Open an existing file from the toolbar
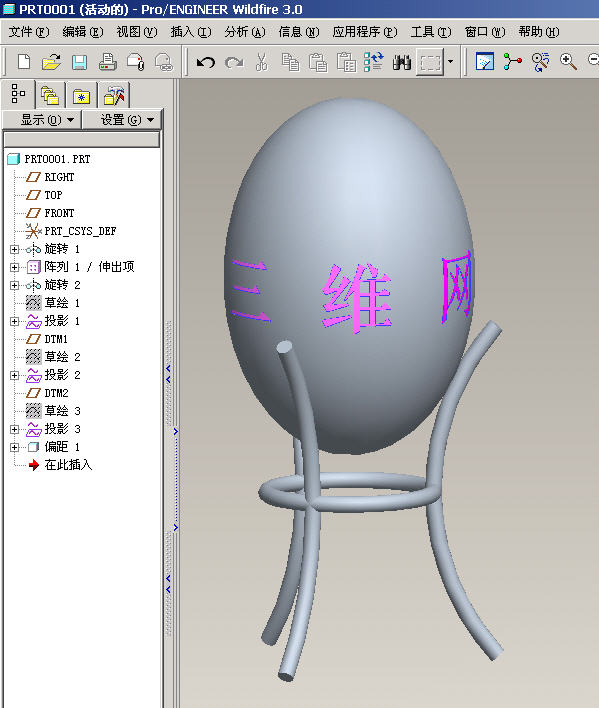The image size is (599, 708). click(51, 61)
